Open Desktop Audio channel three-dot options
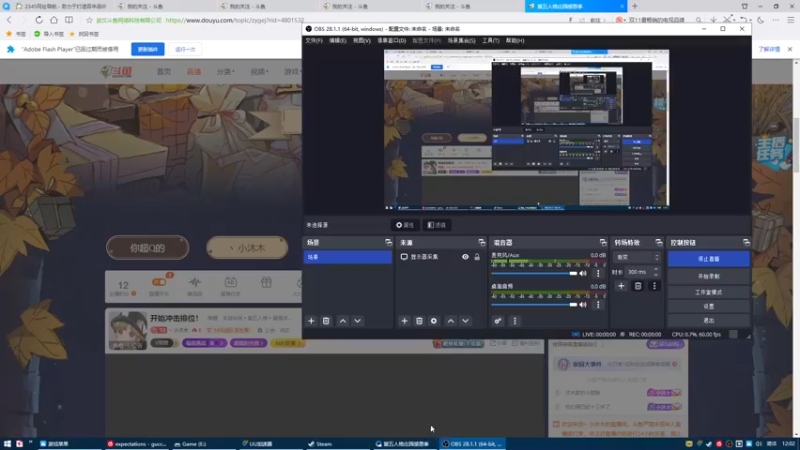This screenshot has height=450, width=800. point(598,305)
